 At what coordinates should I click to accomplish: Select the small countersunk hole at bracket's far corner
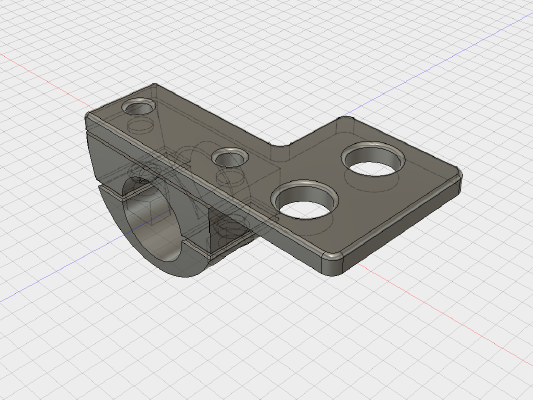tap(139, 106)
